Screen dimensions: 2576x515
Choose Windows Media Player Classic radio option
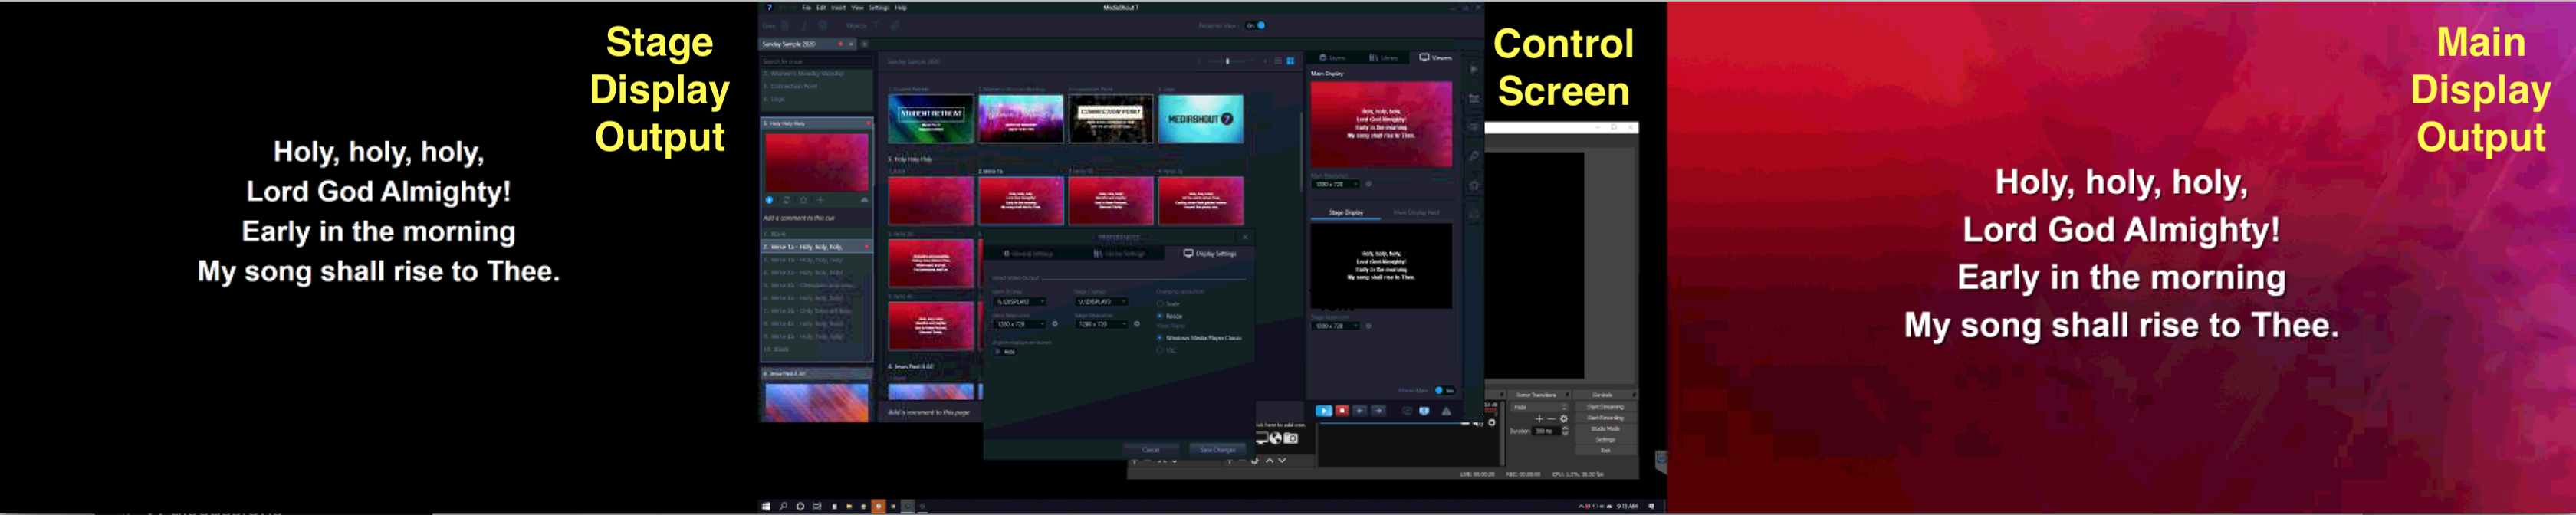(1160, 338)
